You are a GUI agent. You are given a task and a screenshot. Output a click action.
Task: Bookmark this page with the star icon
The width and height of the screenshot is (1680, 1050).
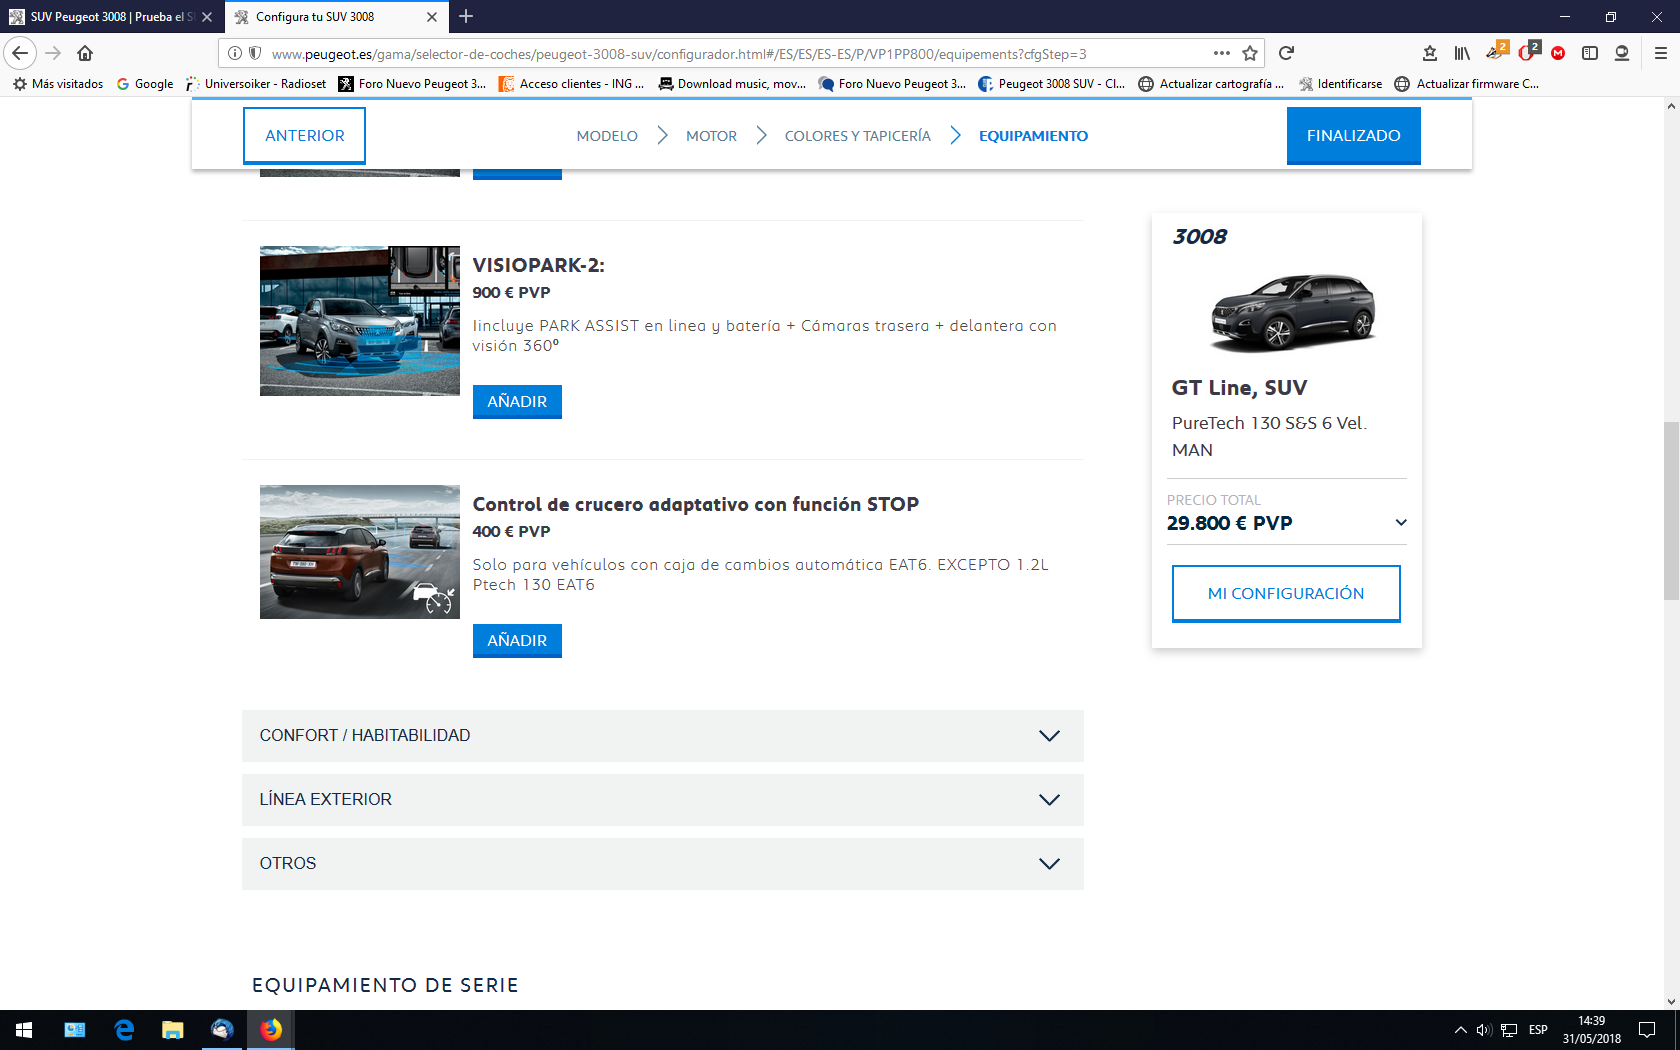(1250, 53)
